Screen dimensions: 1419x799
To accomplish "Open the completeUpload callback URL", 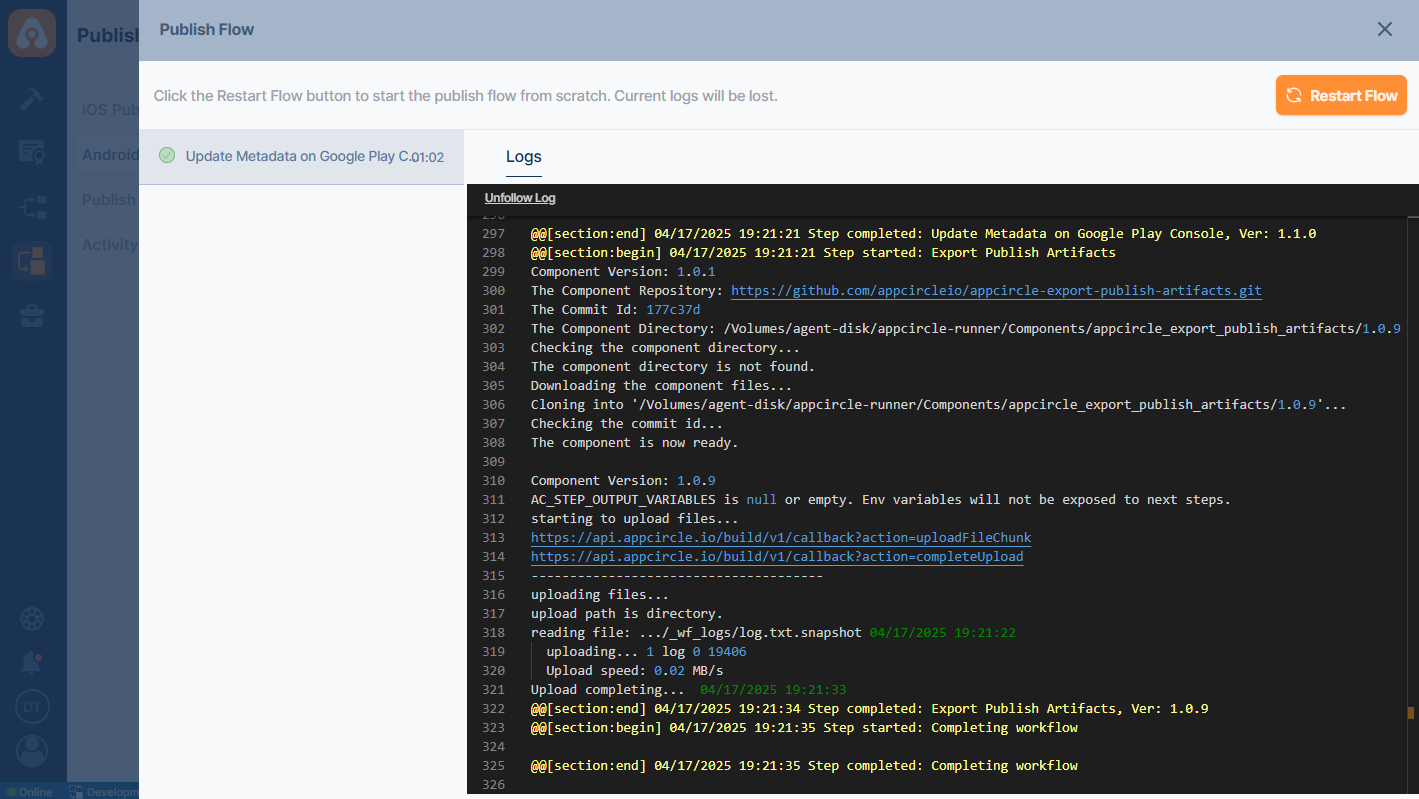I will 777,557.
